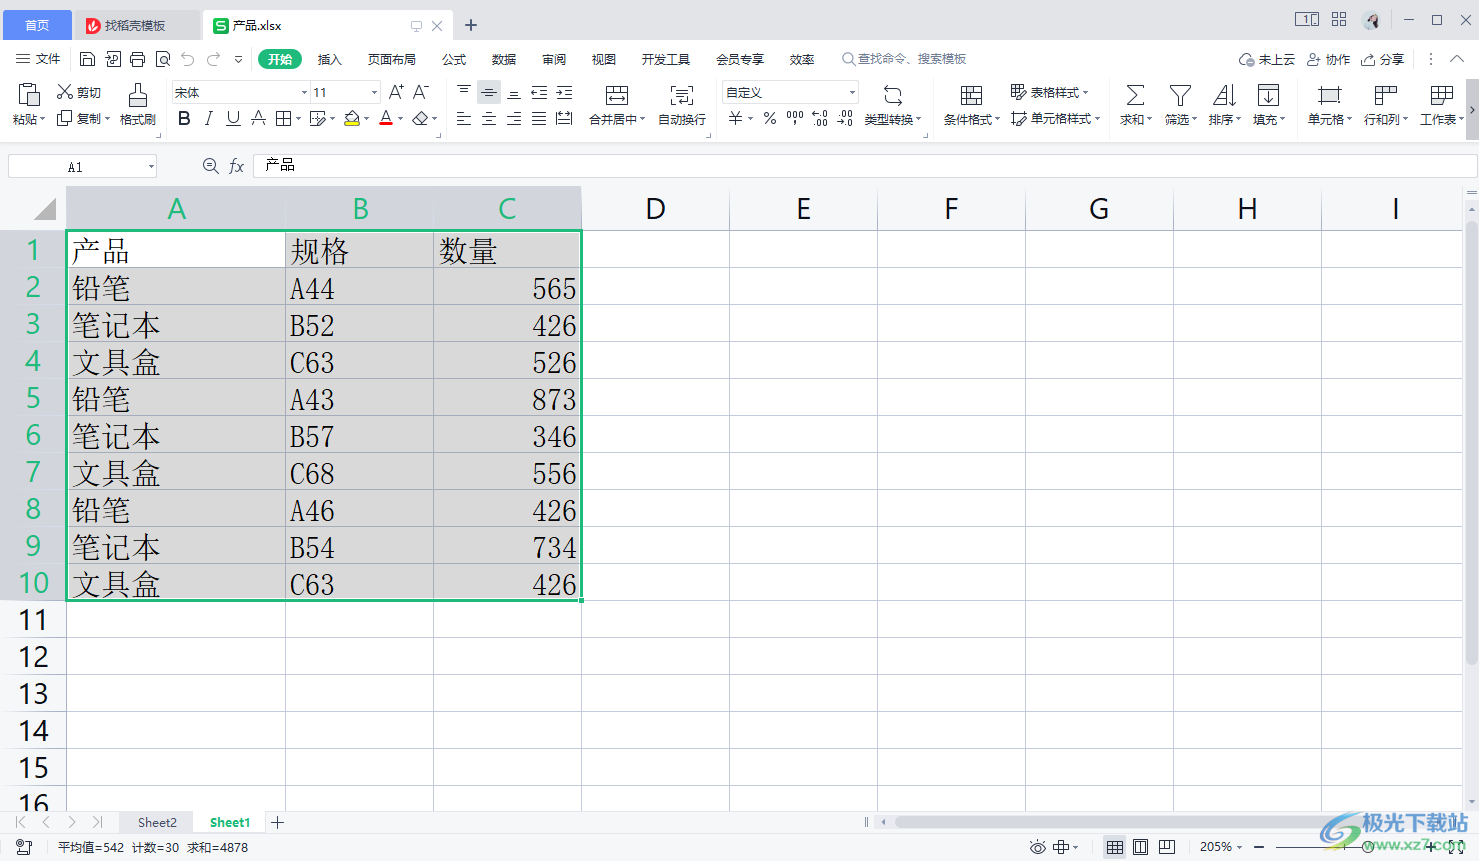The image size is (1479, 861).
Task: Toggle Italic formatting
Action: 208,118
